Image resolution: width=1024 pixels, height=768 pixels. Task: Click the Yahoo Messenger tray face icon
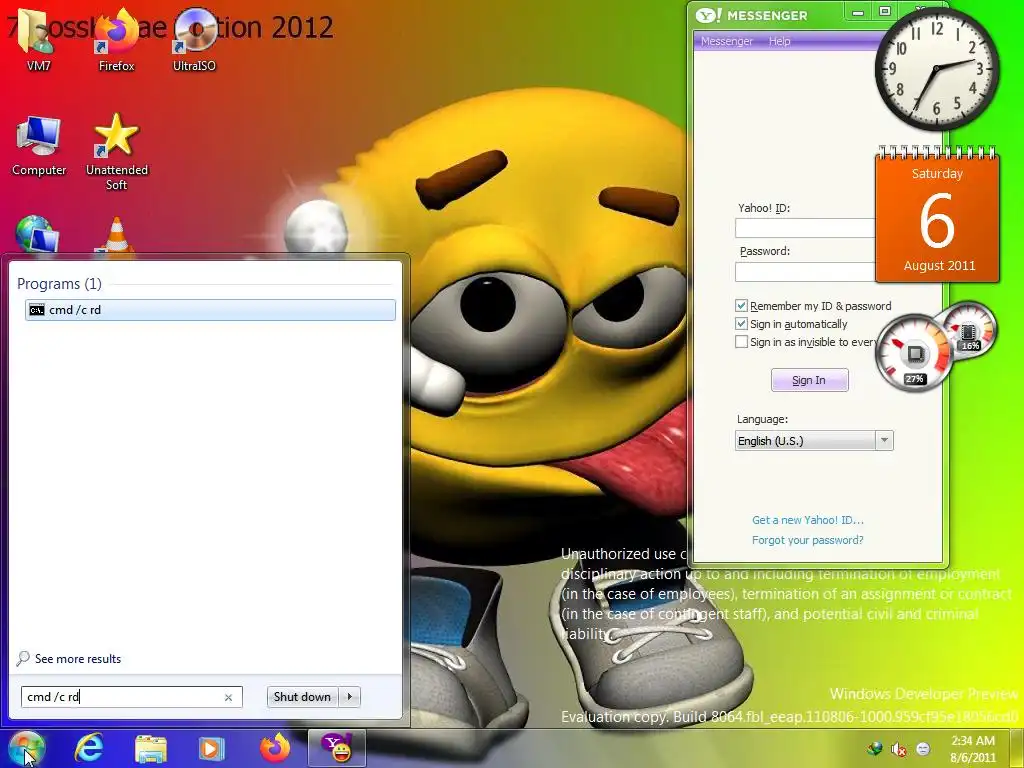click(x=923, y=748)
